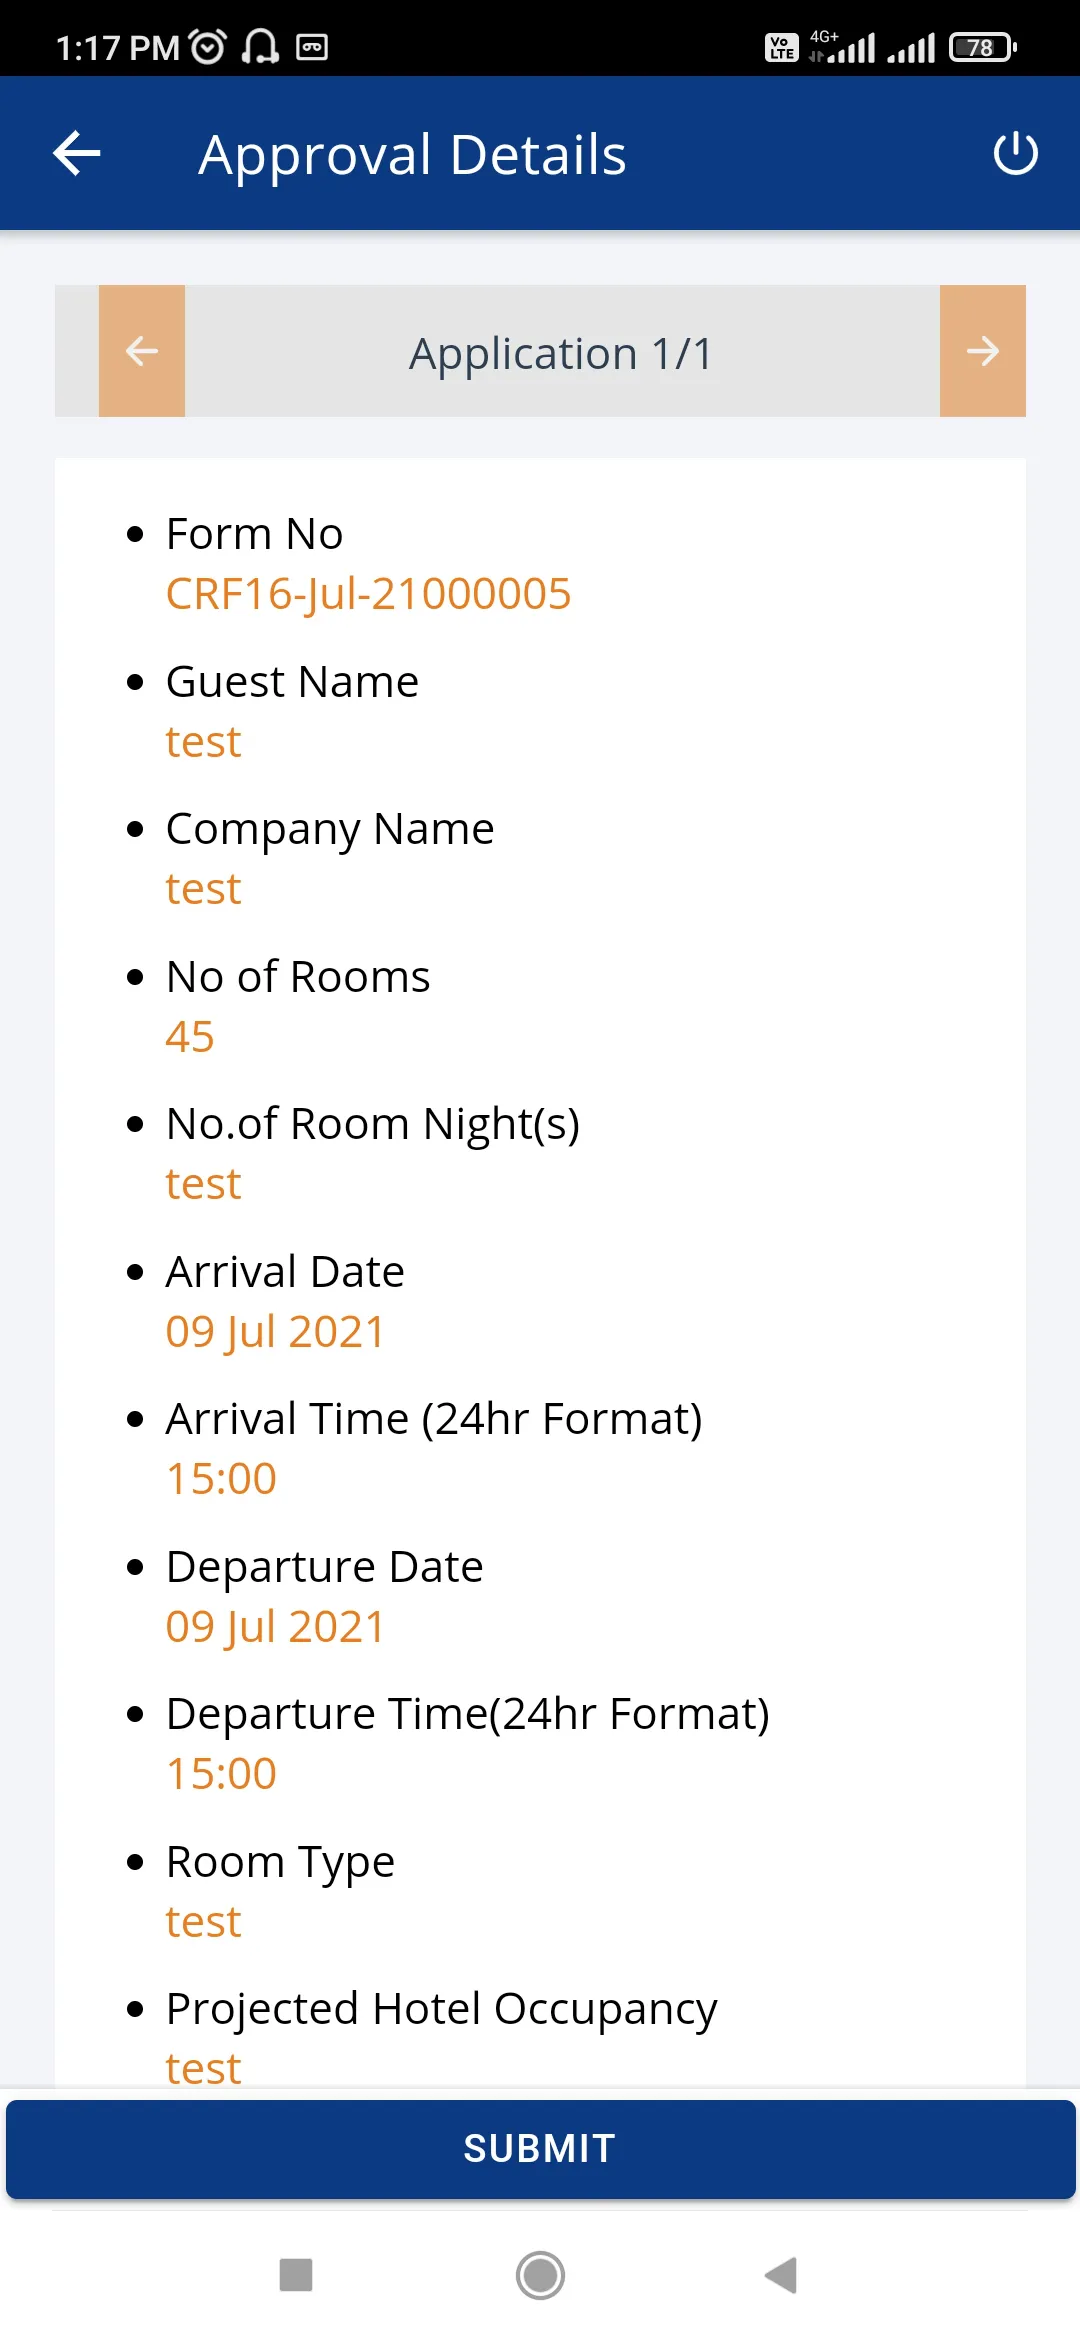Image resolution: width=1080 pixels, height=2340 pixels.
Task: Go to next application with right arrow
Action: click(x=983, y=351)
